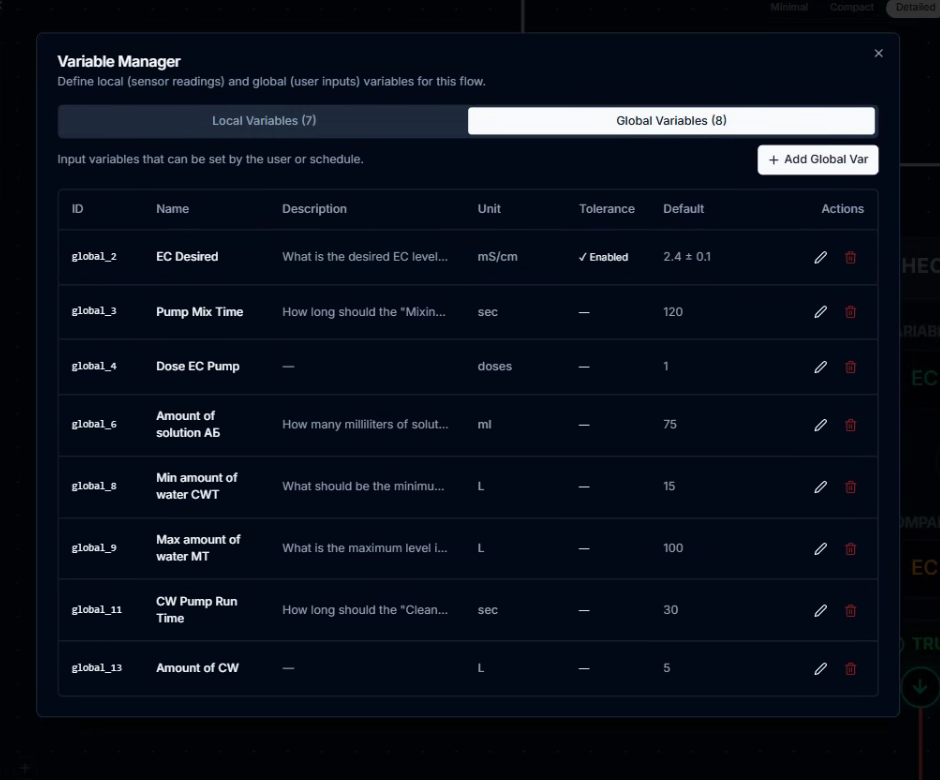This screenshot has width=940, height=780.
Task: Click the default value 75
Action: pos(670,424)
